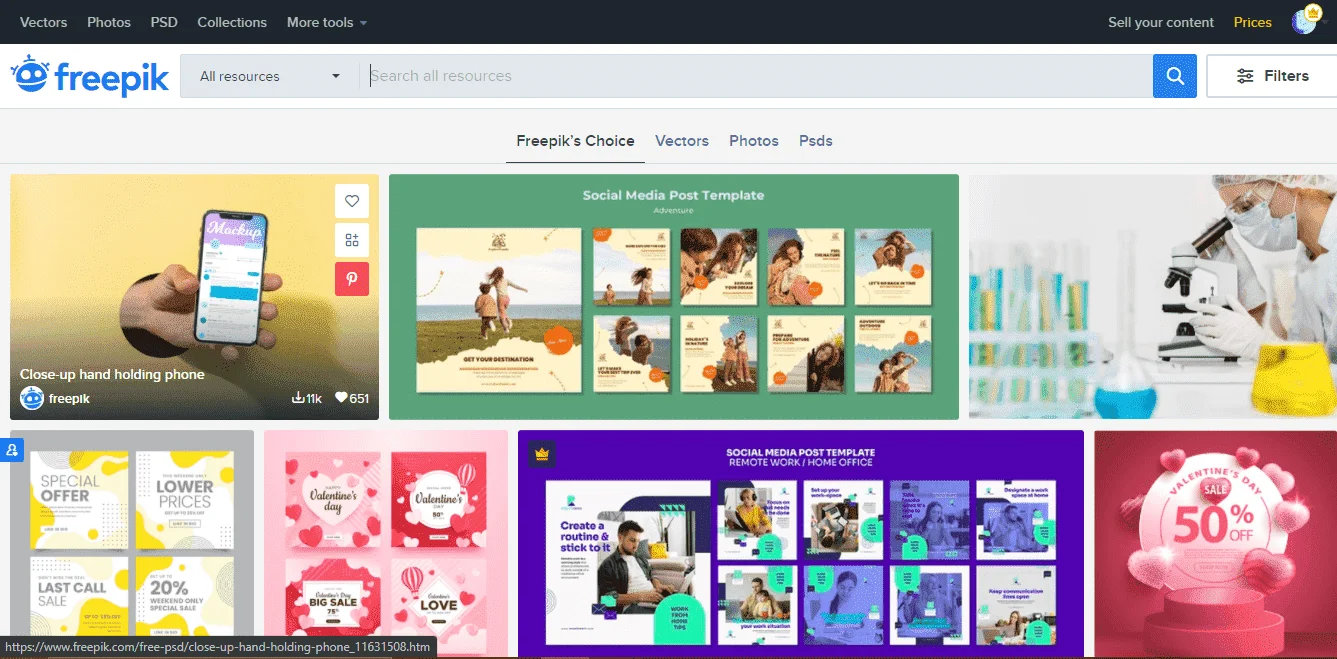Open the purple remote work template
Viewport: 1337px width, 659px height.
pos(801,543)
